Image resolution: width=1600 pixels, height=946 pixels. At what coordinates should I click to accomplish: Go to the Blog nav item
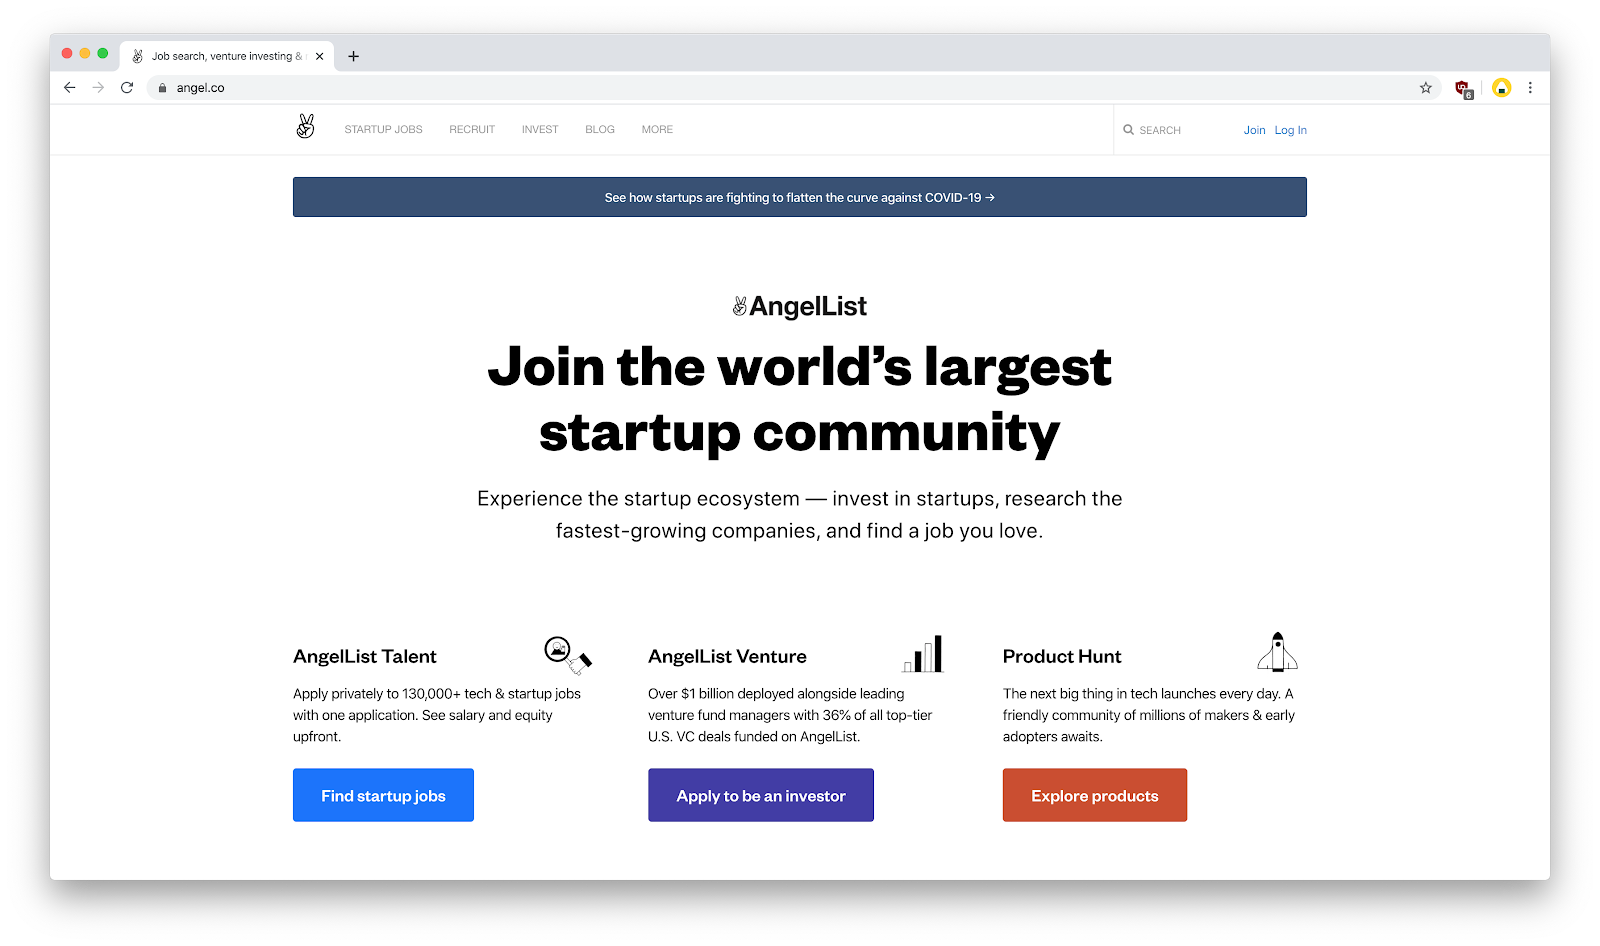[x=600, y=130]
